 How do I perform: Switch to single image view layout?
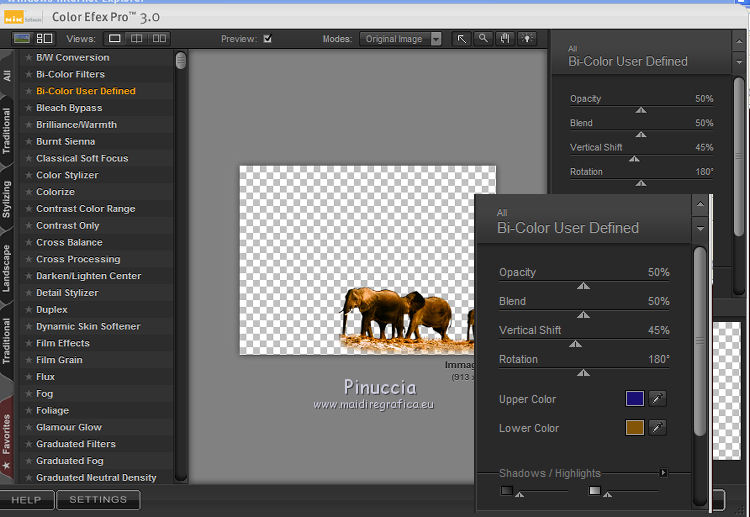(x=115, y=39)
